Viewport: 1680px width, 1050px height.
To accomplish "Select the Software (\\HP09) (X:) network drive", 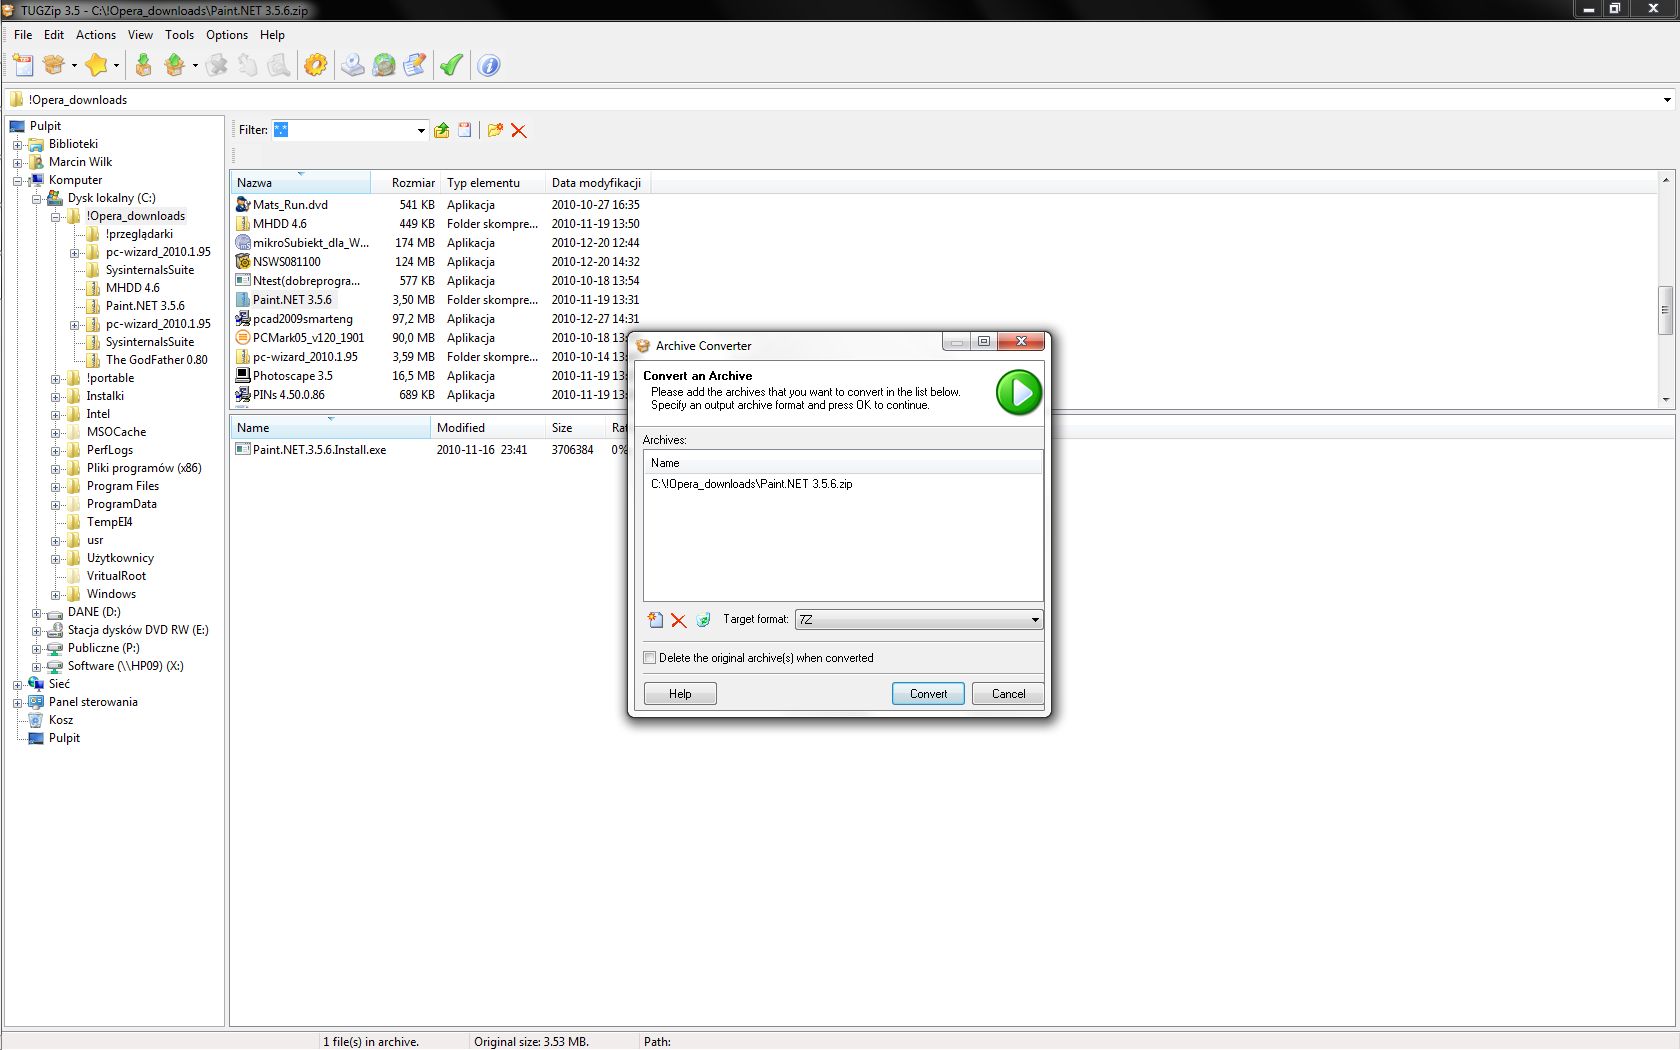I will point(125,666).
